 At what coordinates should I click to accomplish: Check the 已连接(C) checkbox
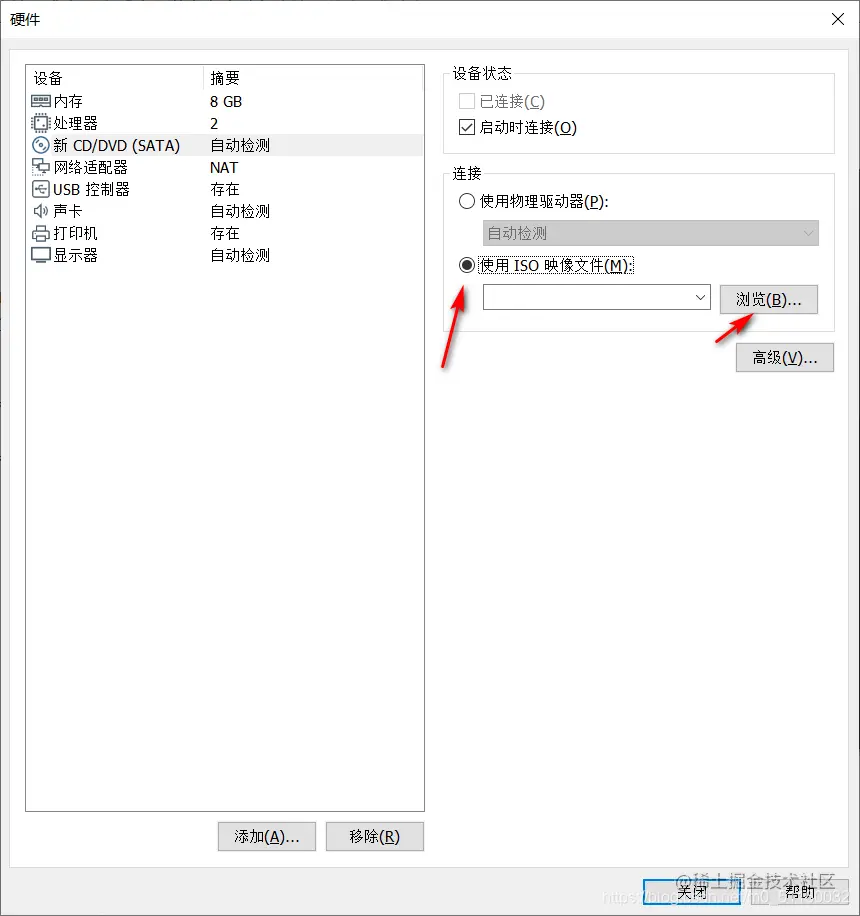coord(467,101)
